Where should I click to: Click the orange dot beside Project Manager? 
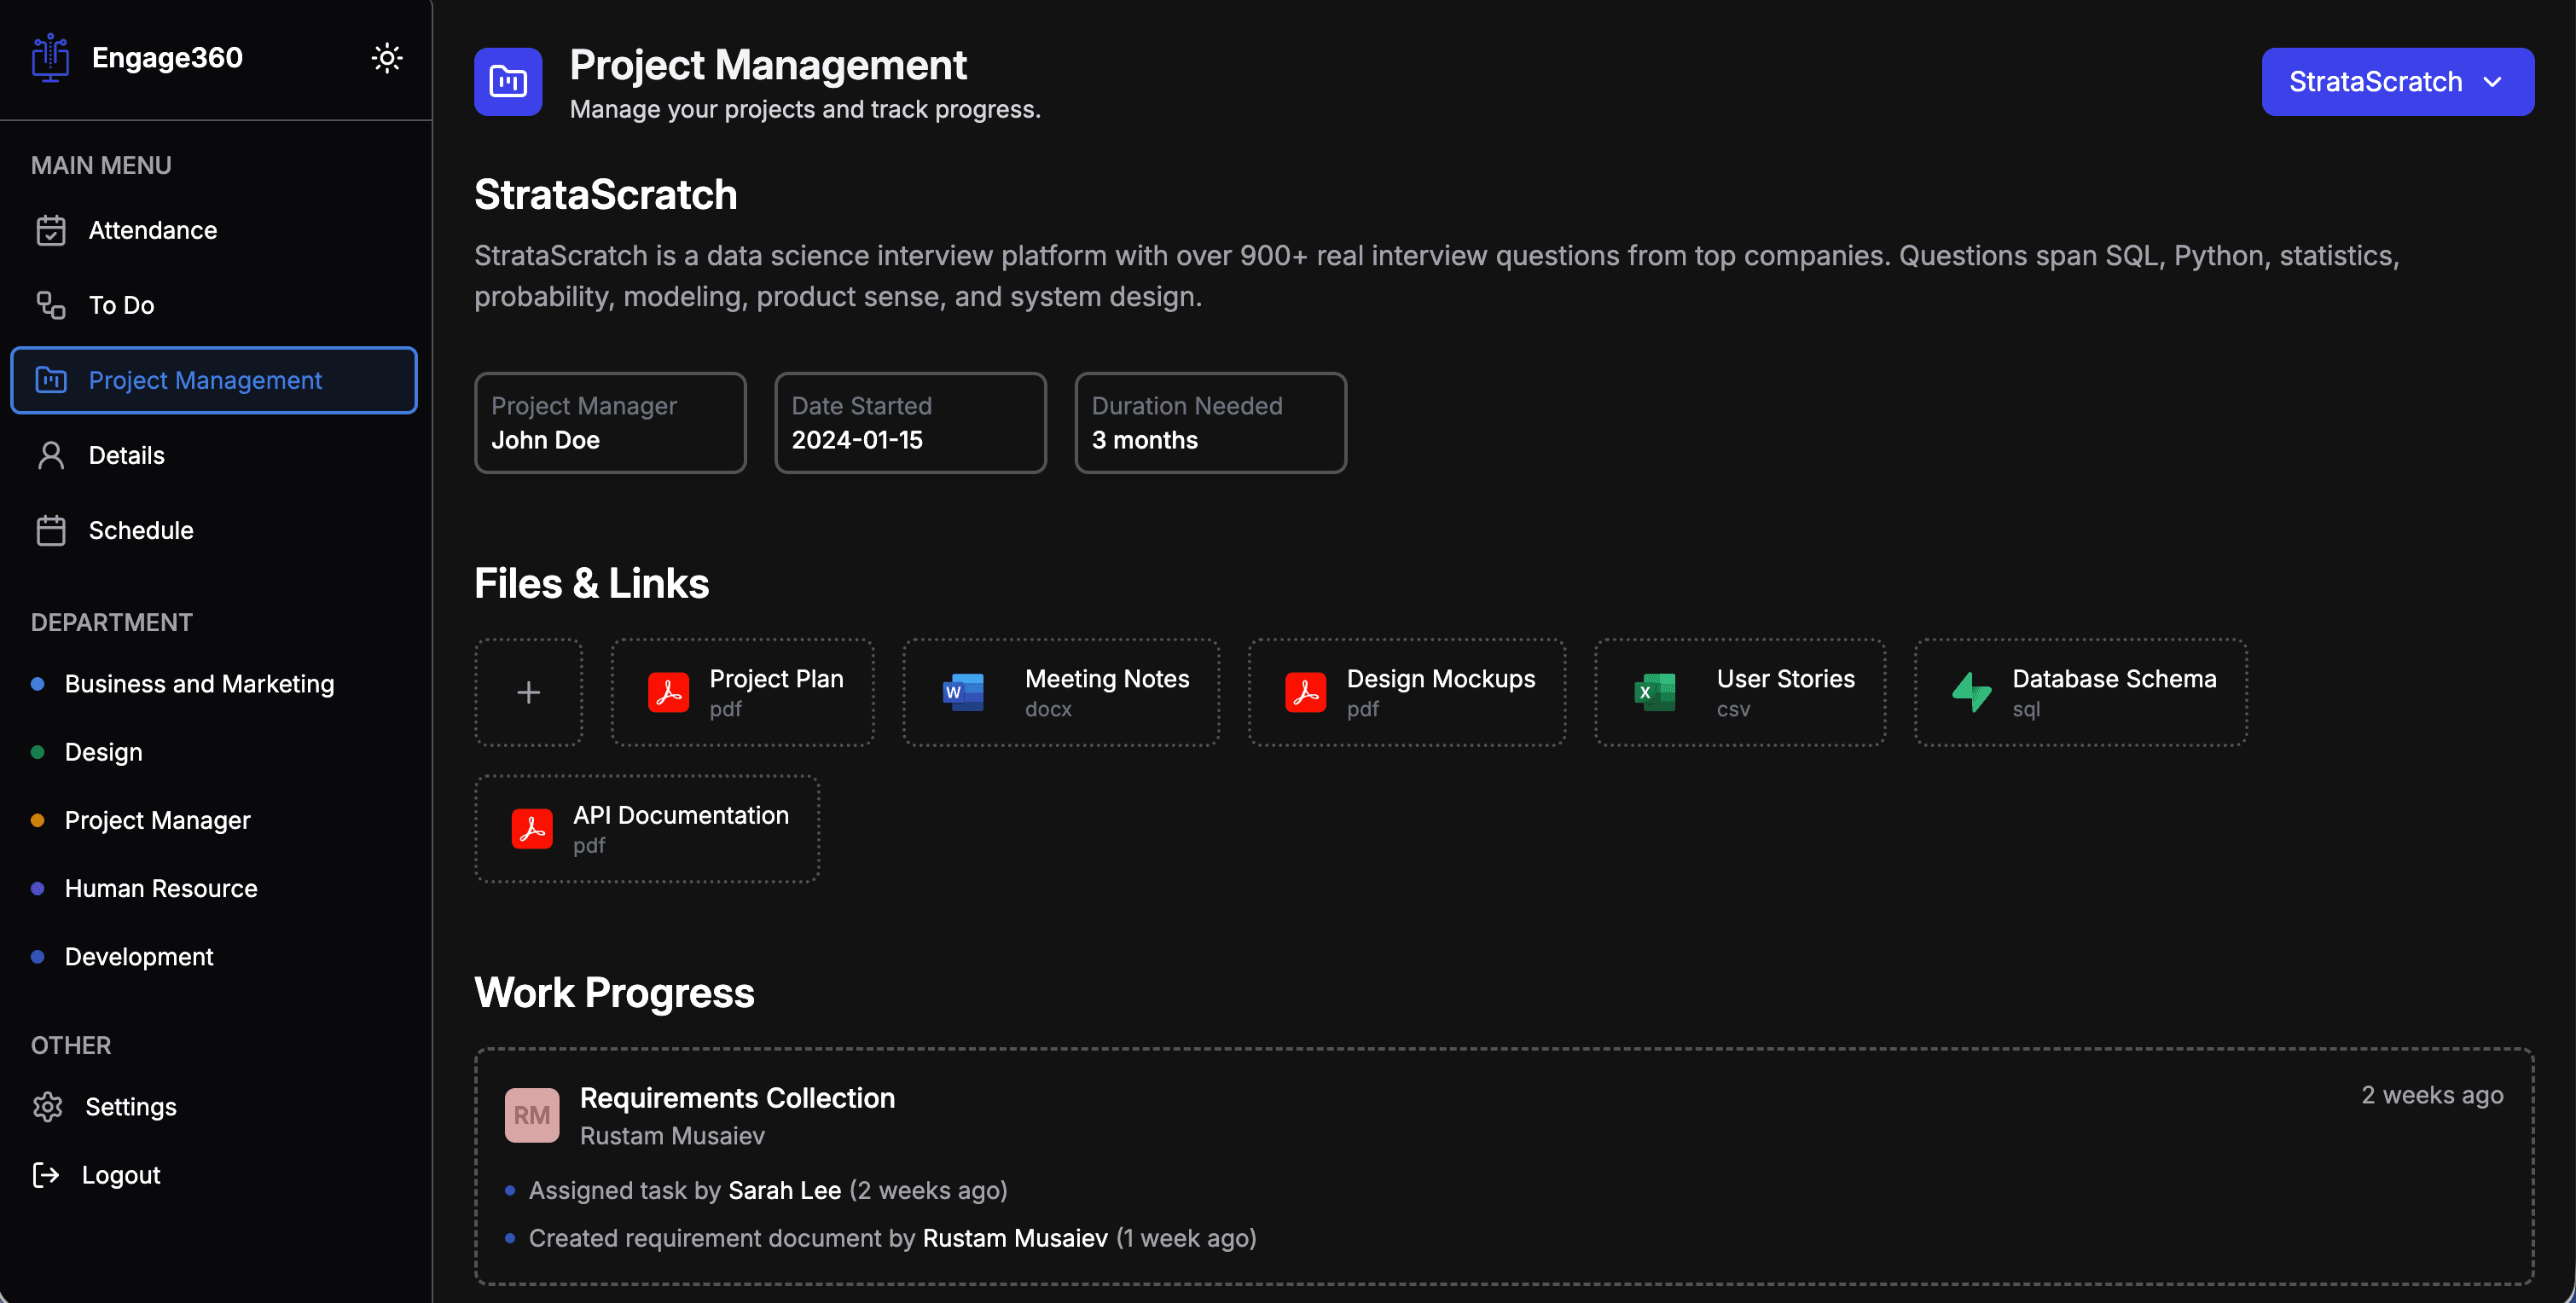point(38,820)
